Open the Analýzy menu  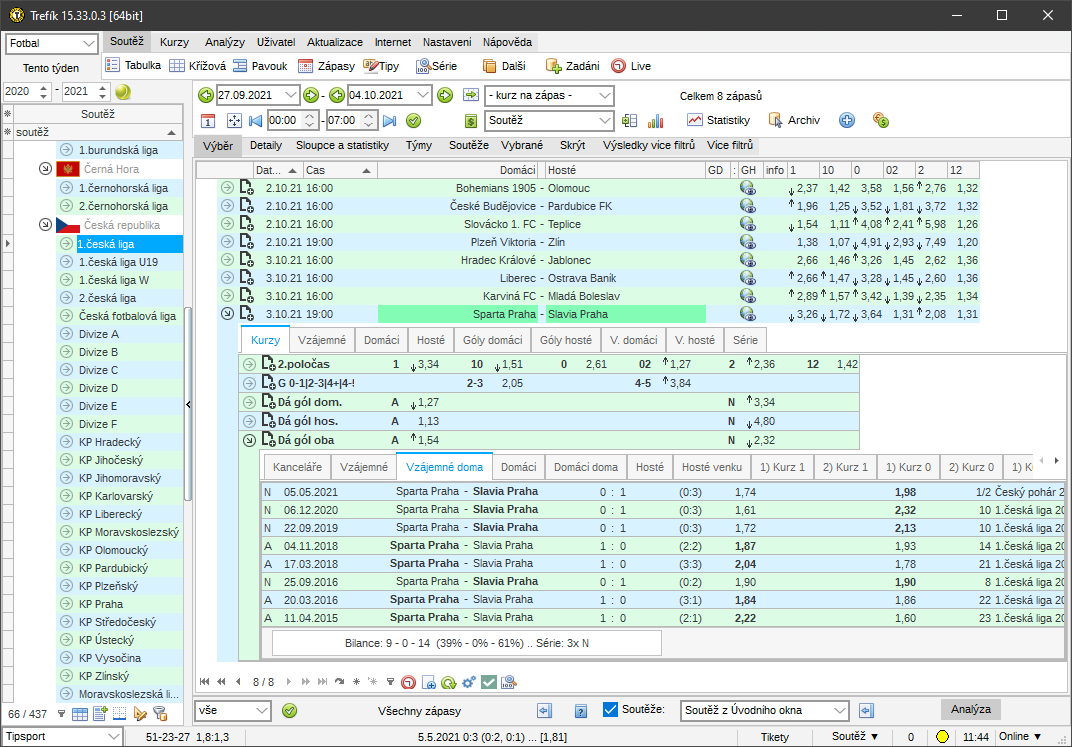224,42
